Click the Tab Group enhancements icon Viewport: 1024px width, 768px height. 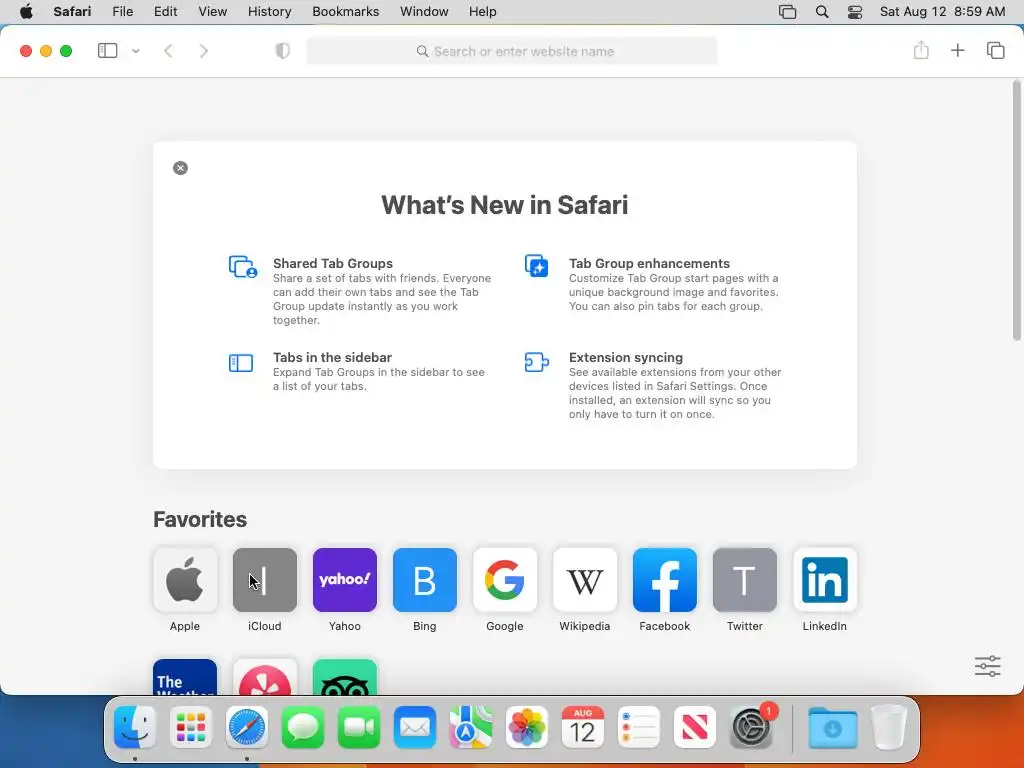(x=537, y=266)
